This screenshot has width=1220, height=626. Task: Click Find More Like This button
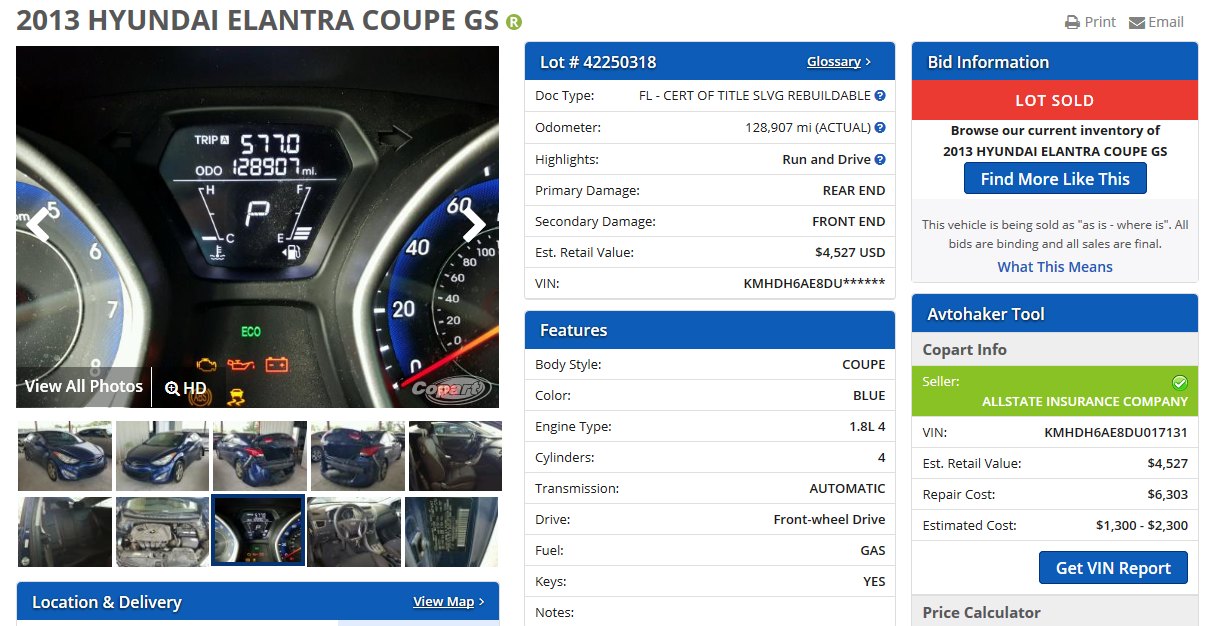pos(1055,179)
